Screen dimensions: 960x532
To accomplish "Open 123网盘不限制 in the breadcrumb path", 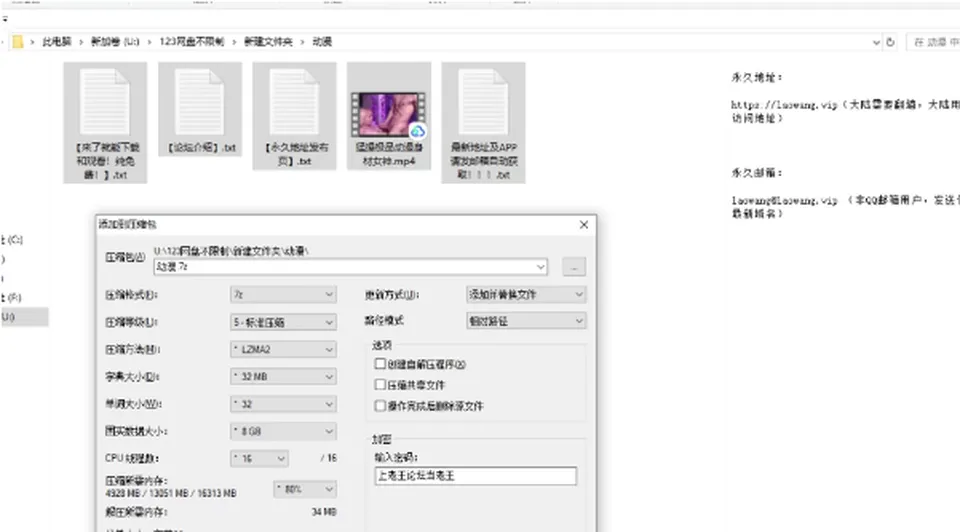I will [x=192, y=42].
